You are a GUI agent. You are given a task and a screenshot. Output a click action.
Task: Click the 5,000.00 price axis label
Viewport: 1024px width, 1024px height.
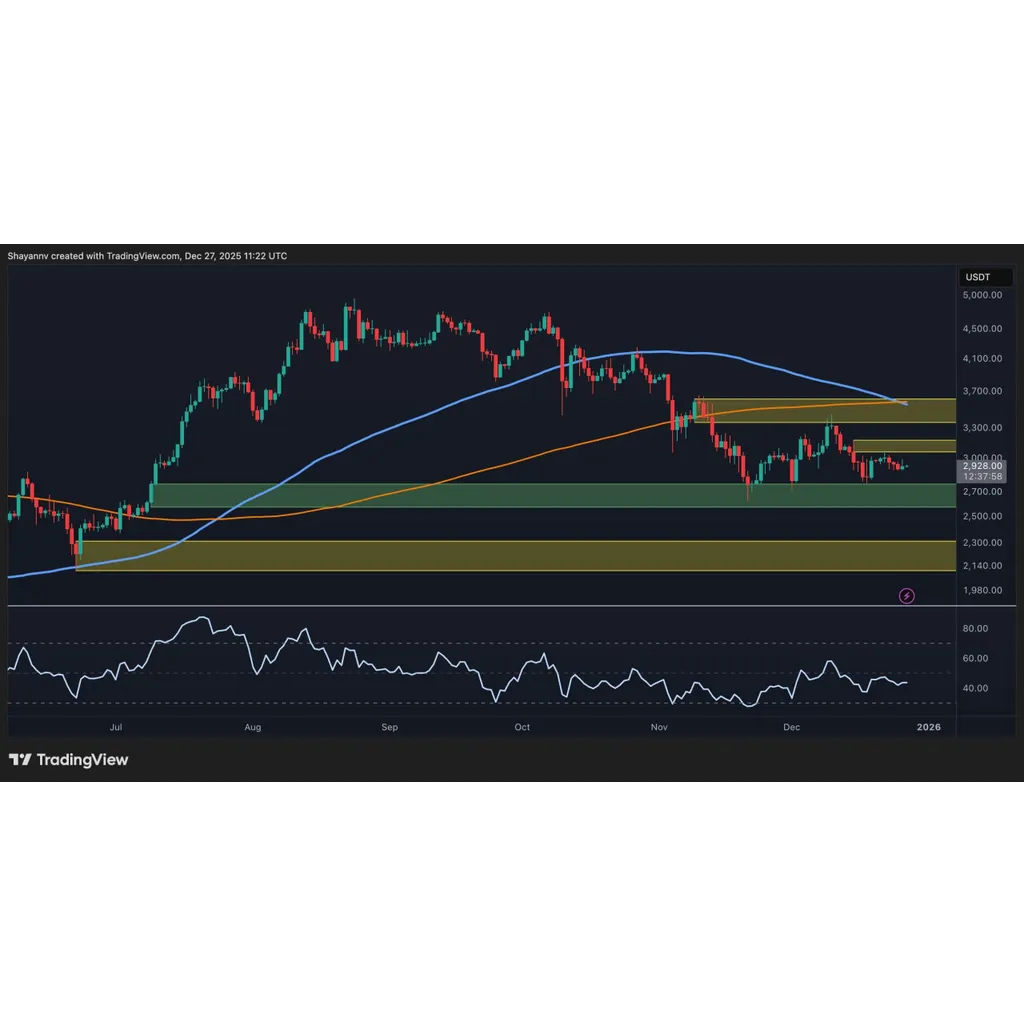(x=982, y=295)
